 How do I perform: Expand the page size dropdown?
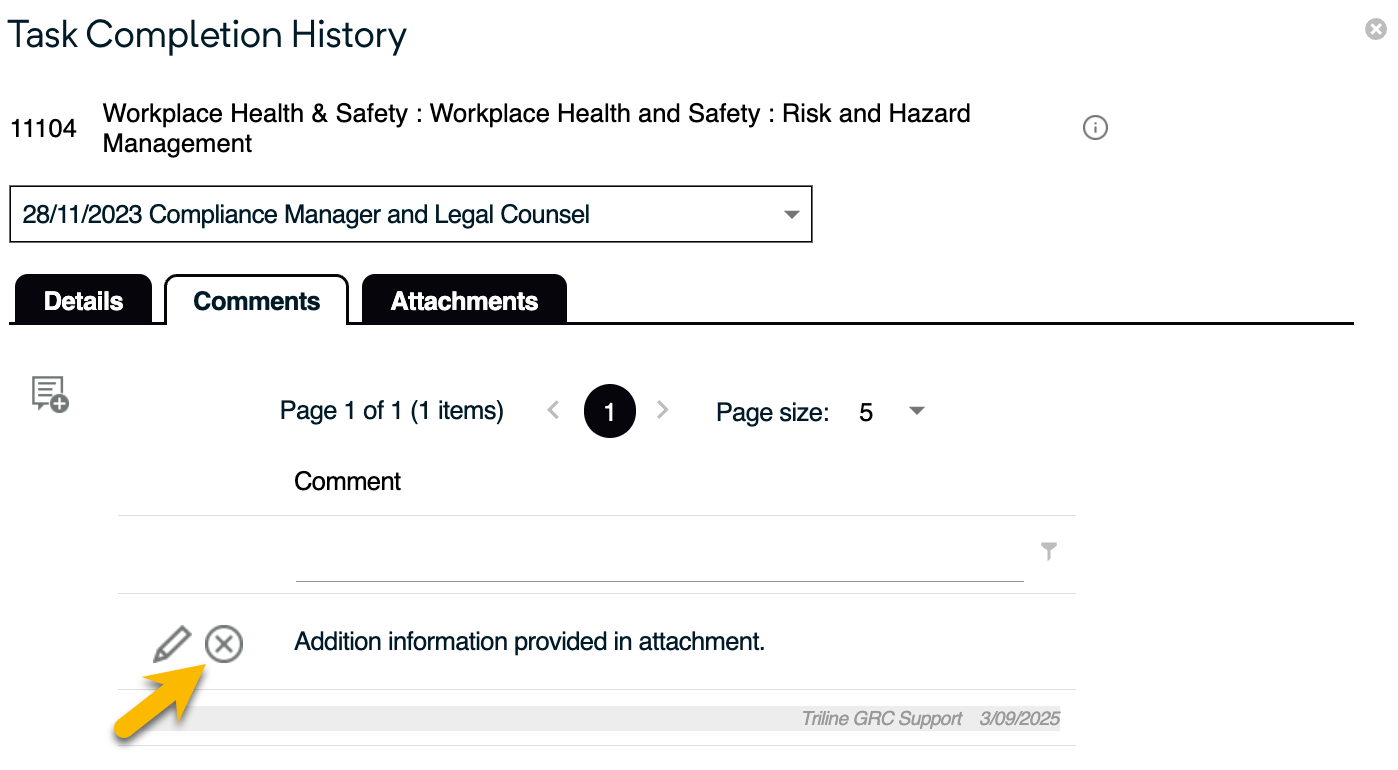[916, 411]
